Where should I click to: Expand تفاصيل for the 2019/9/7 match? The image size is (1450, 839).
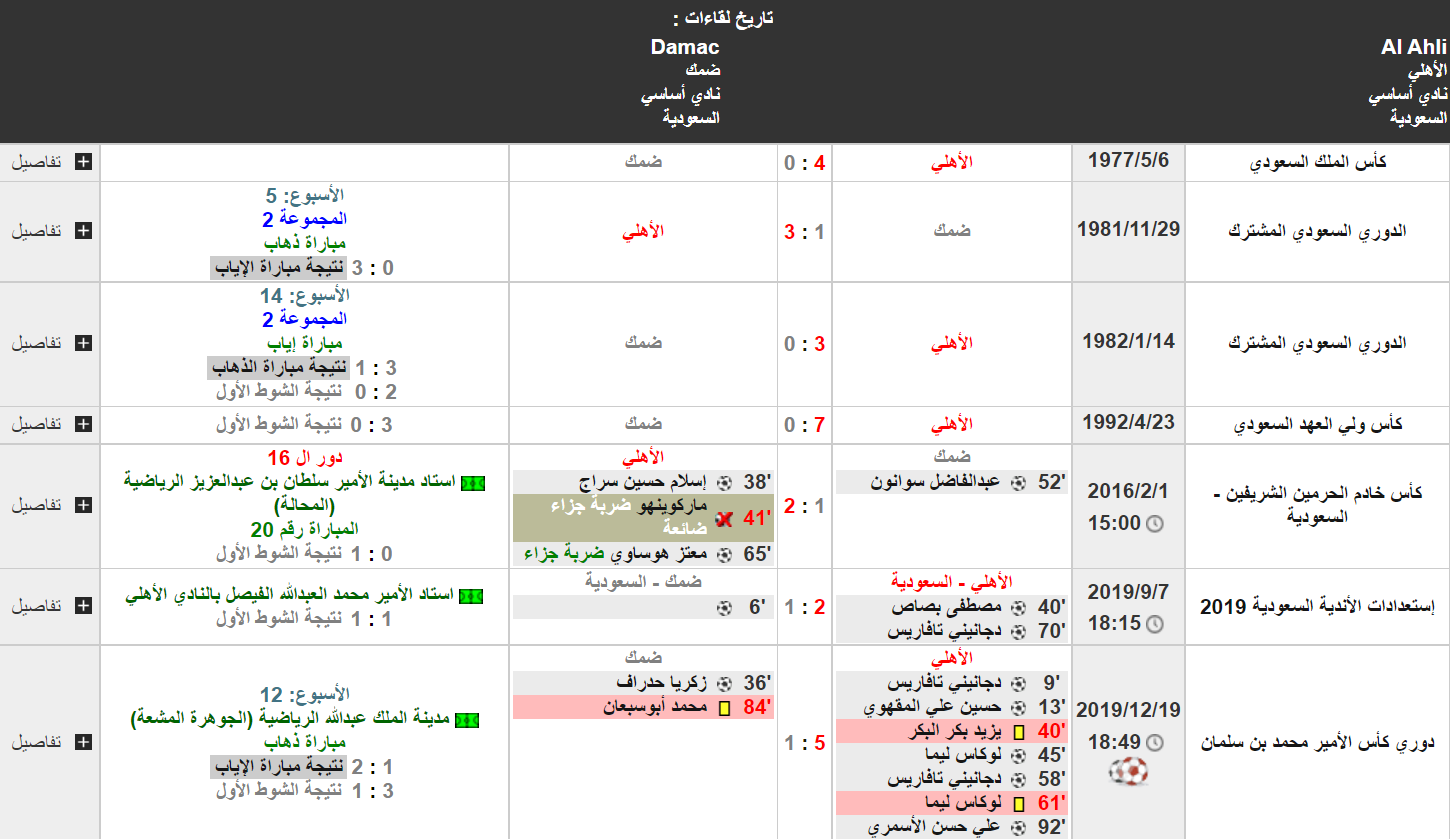(50, 607)
